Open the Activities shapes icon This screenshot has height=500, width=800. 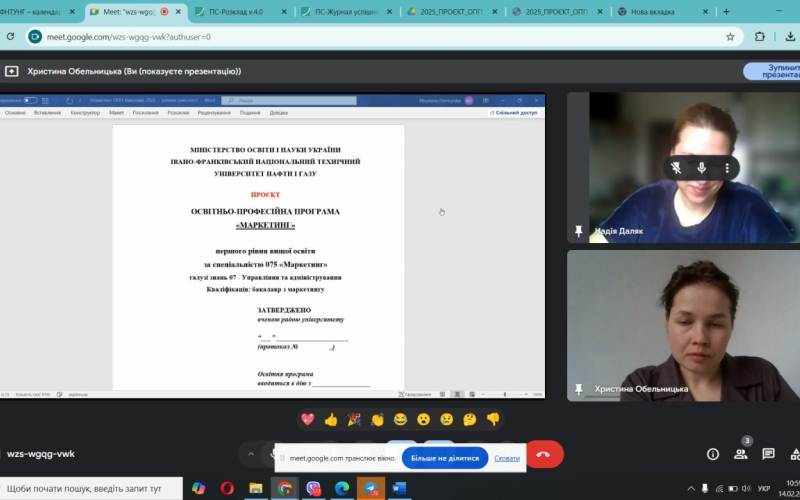[794, 454]
